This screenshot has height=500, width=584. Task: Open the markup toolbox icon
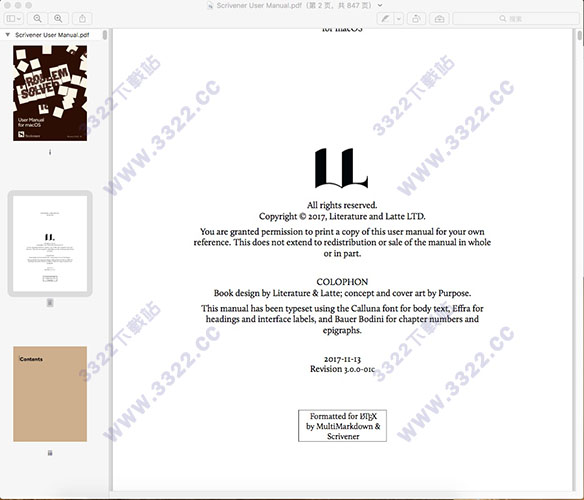[x=439, y=18]
